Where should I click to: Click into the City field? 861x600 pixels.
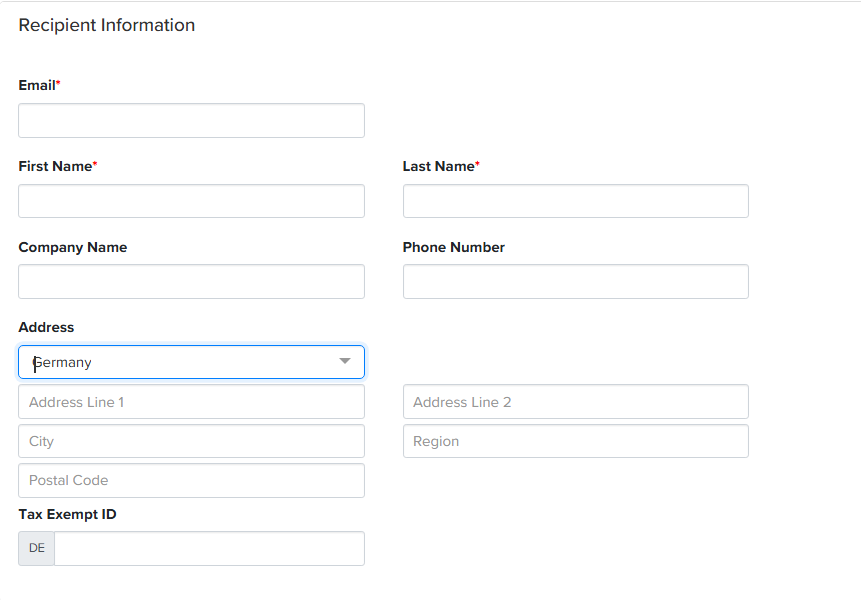pos(191,441)
